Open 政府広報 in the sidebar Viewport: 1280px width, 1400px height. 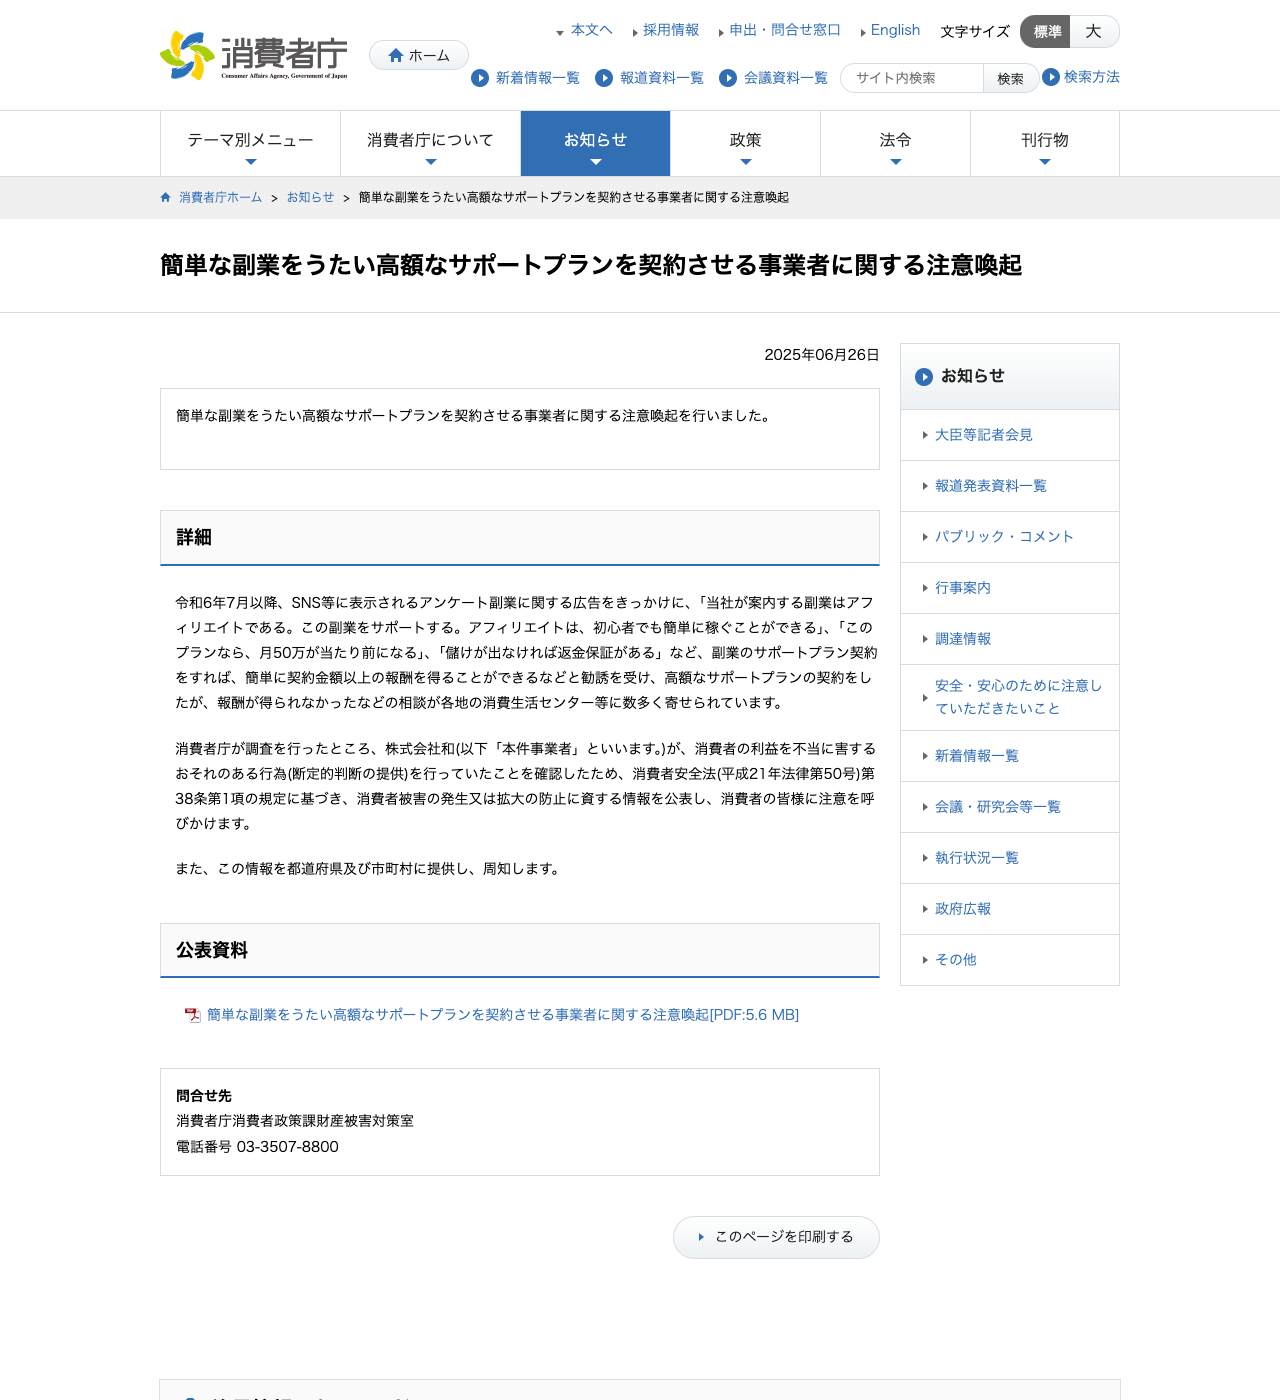coord(1010,909)
